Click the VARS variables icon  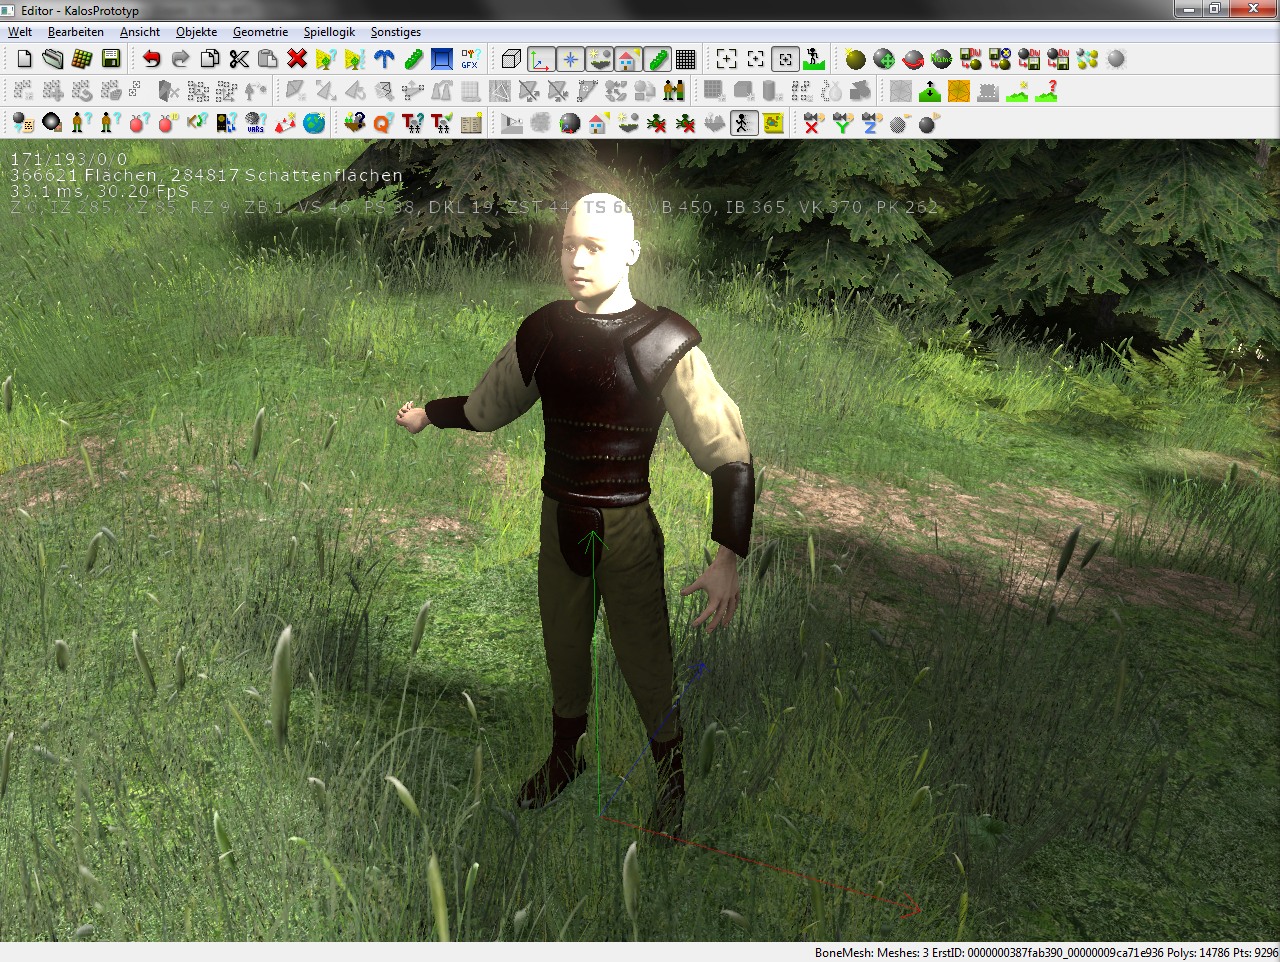click(255, 123)
